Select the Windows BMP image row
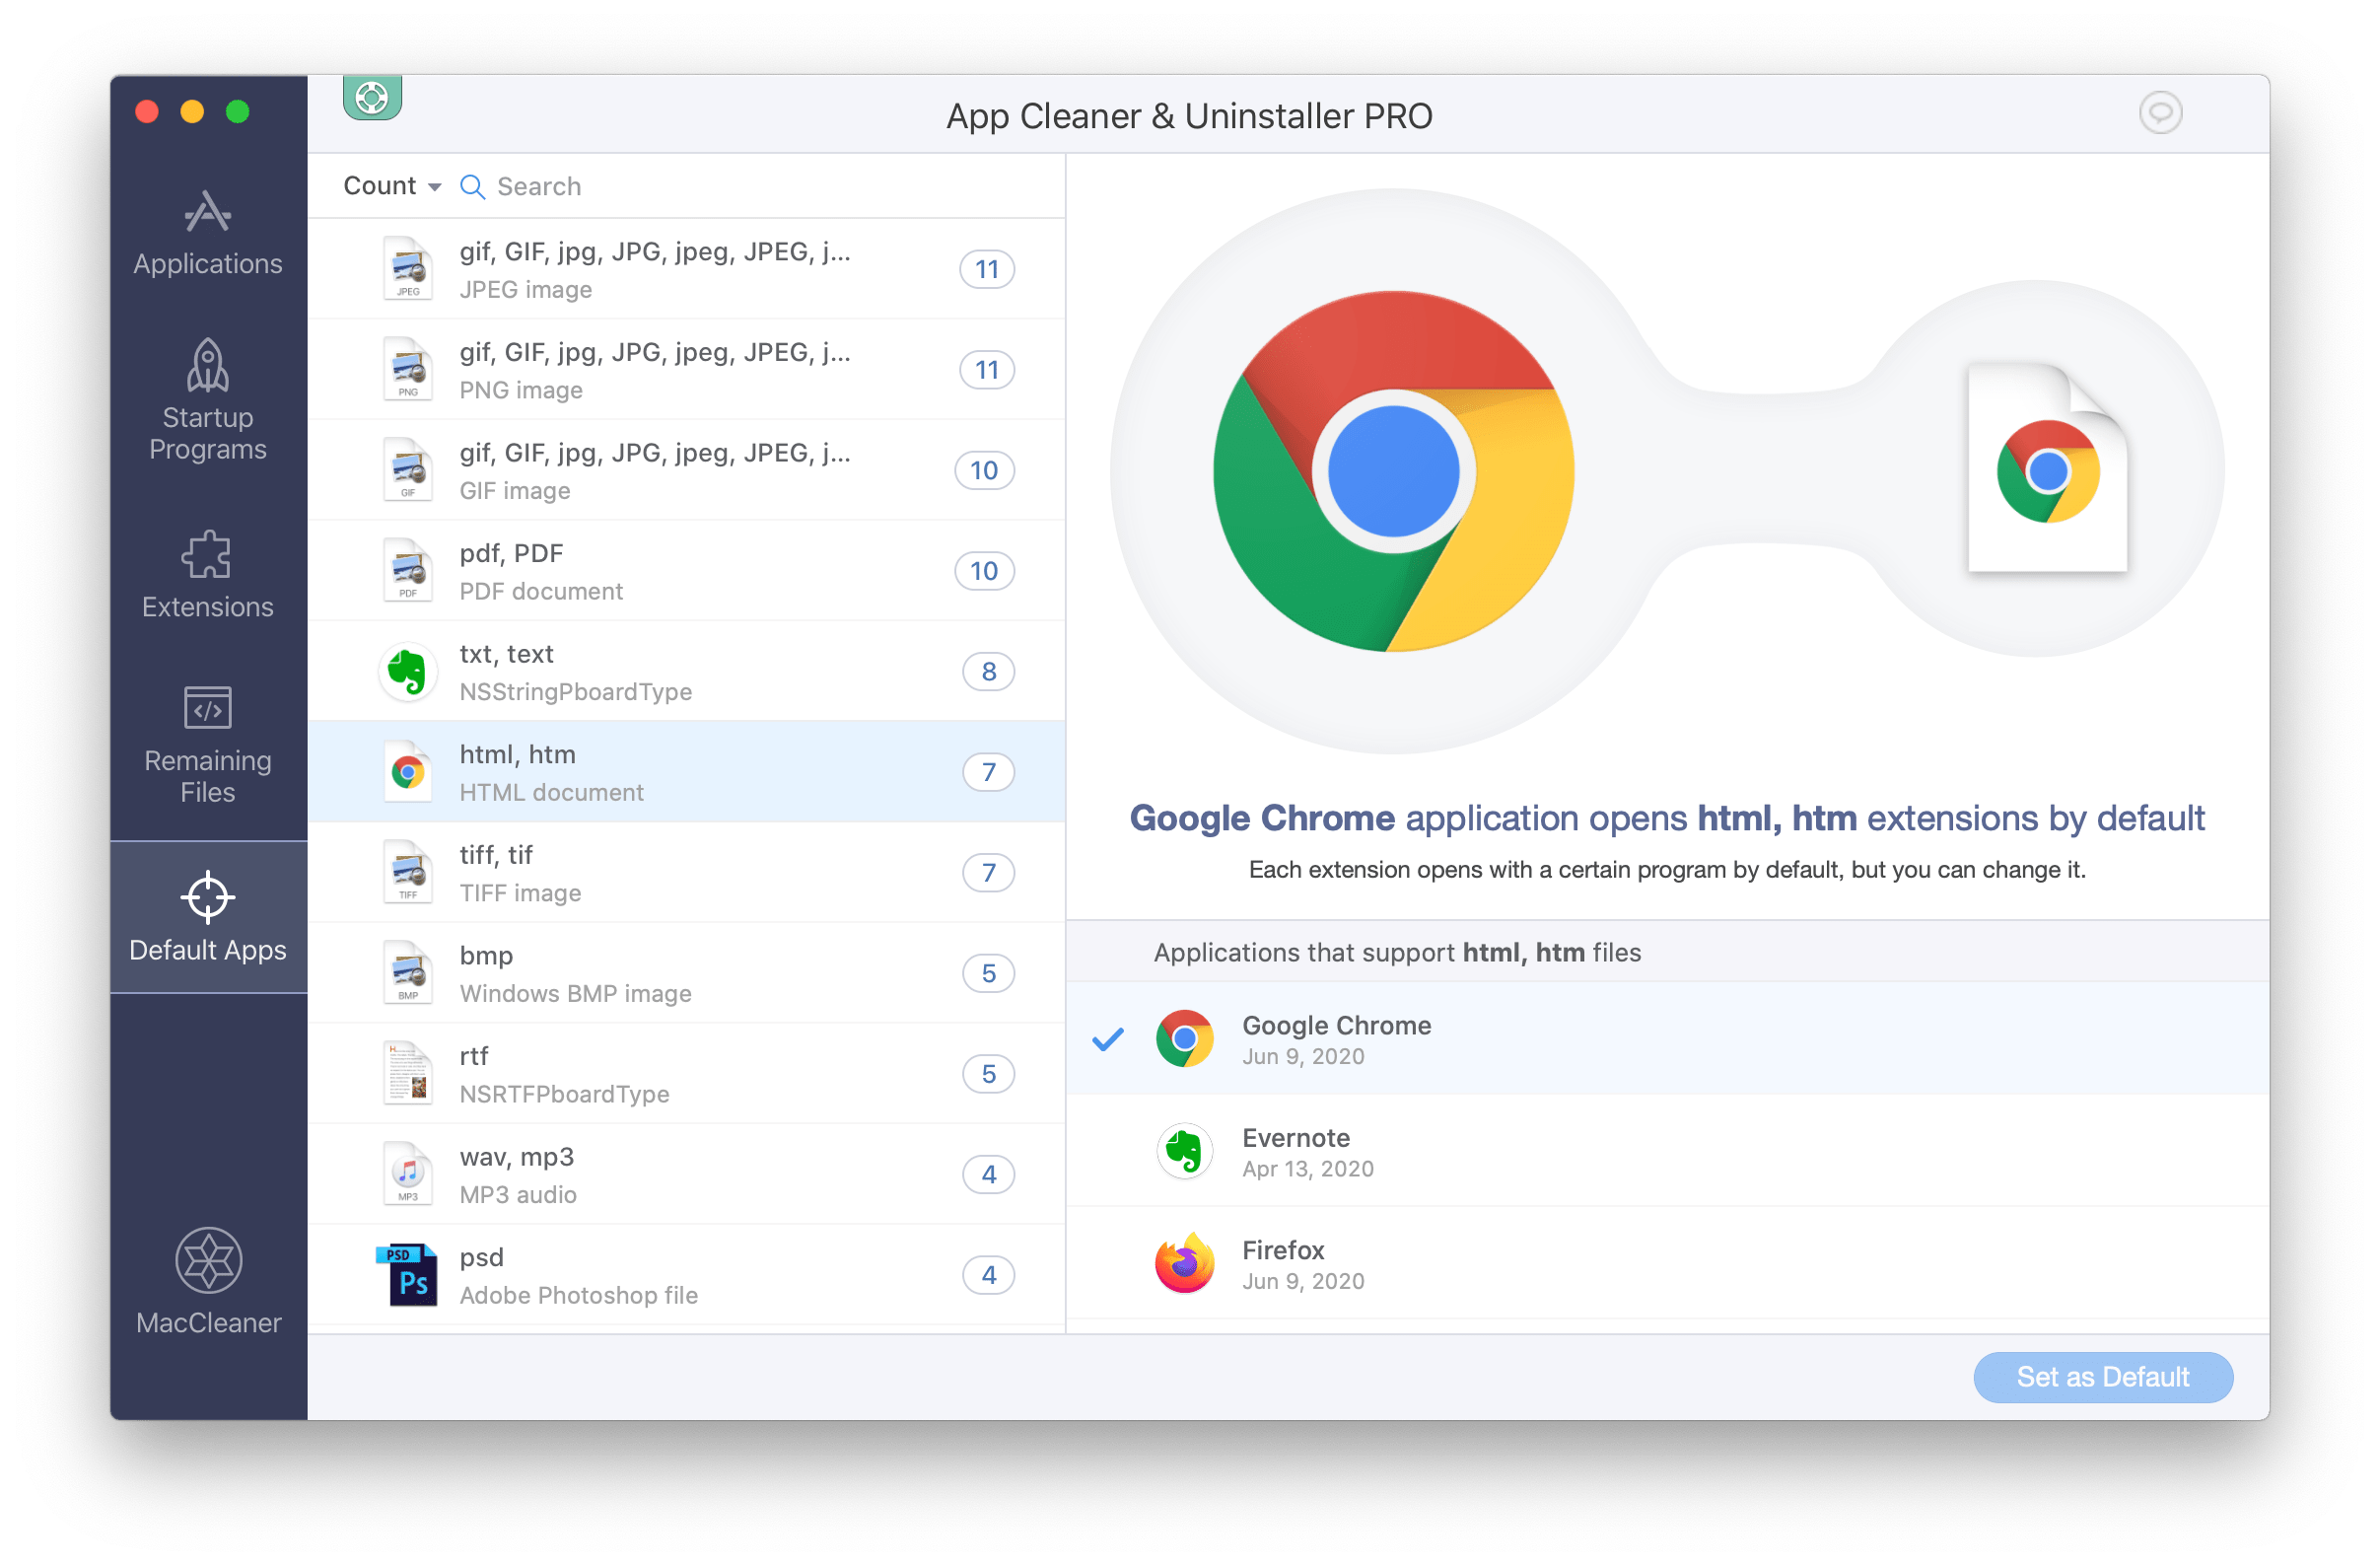 click(x=686, y=973)
